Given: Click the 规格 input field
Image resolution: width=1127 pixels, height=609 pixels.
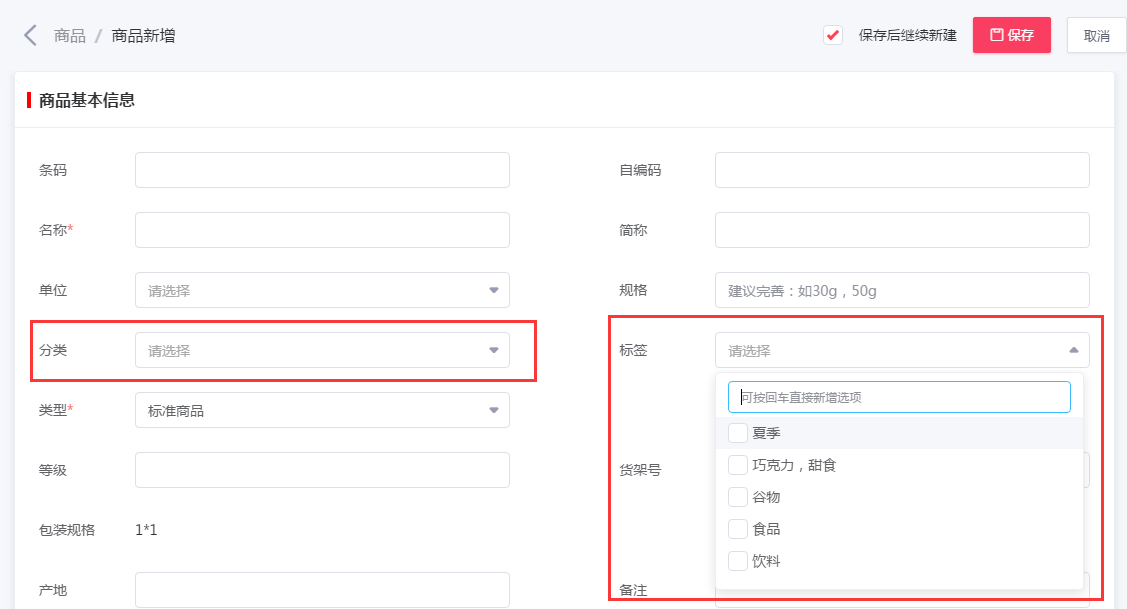Looking at the screenshot, I should 901,290.
